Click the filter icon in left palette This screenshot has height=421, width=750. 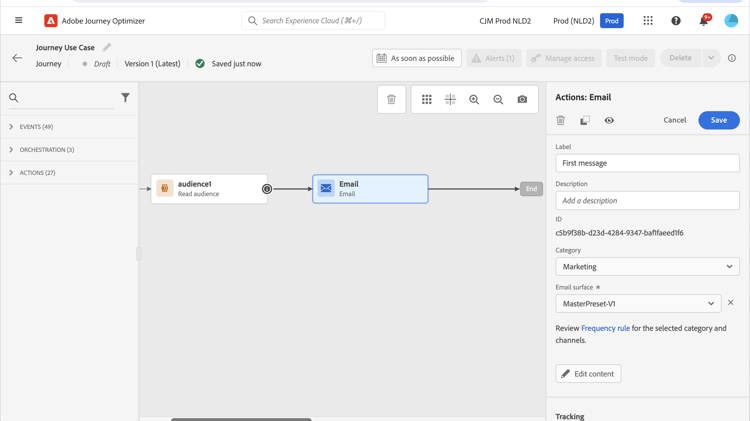(125, 98)
